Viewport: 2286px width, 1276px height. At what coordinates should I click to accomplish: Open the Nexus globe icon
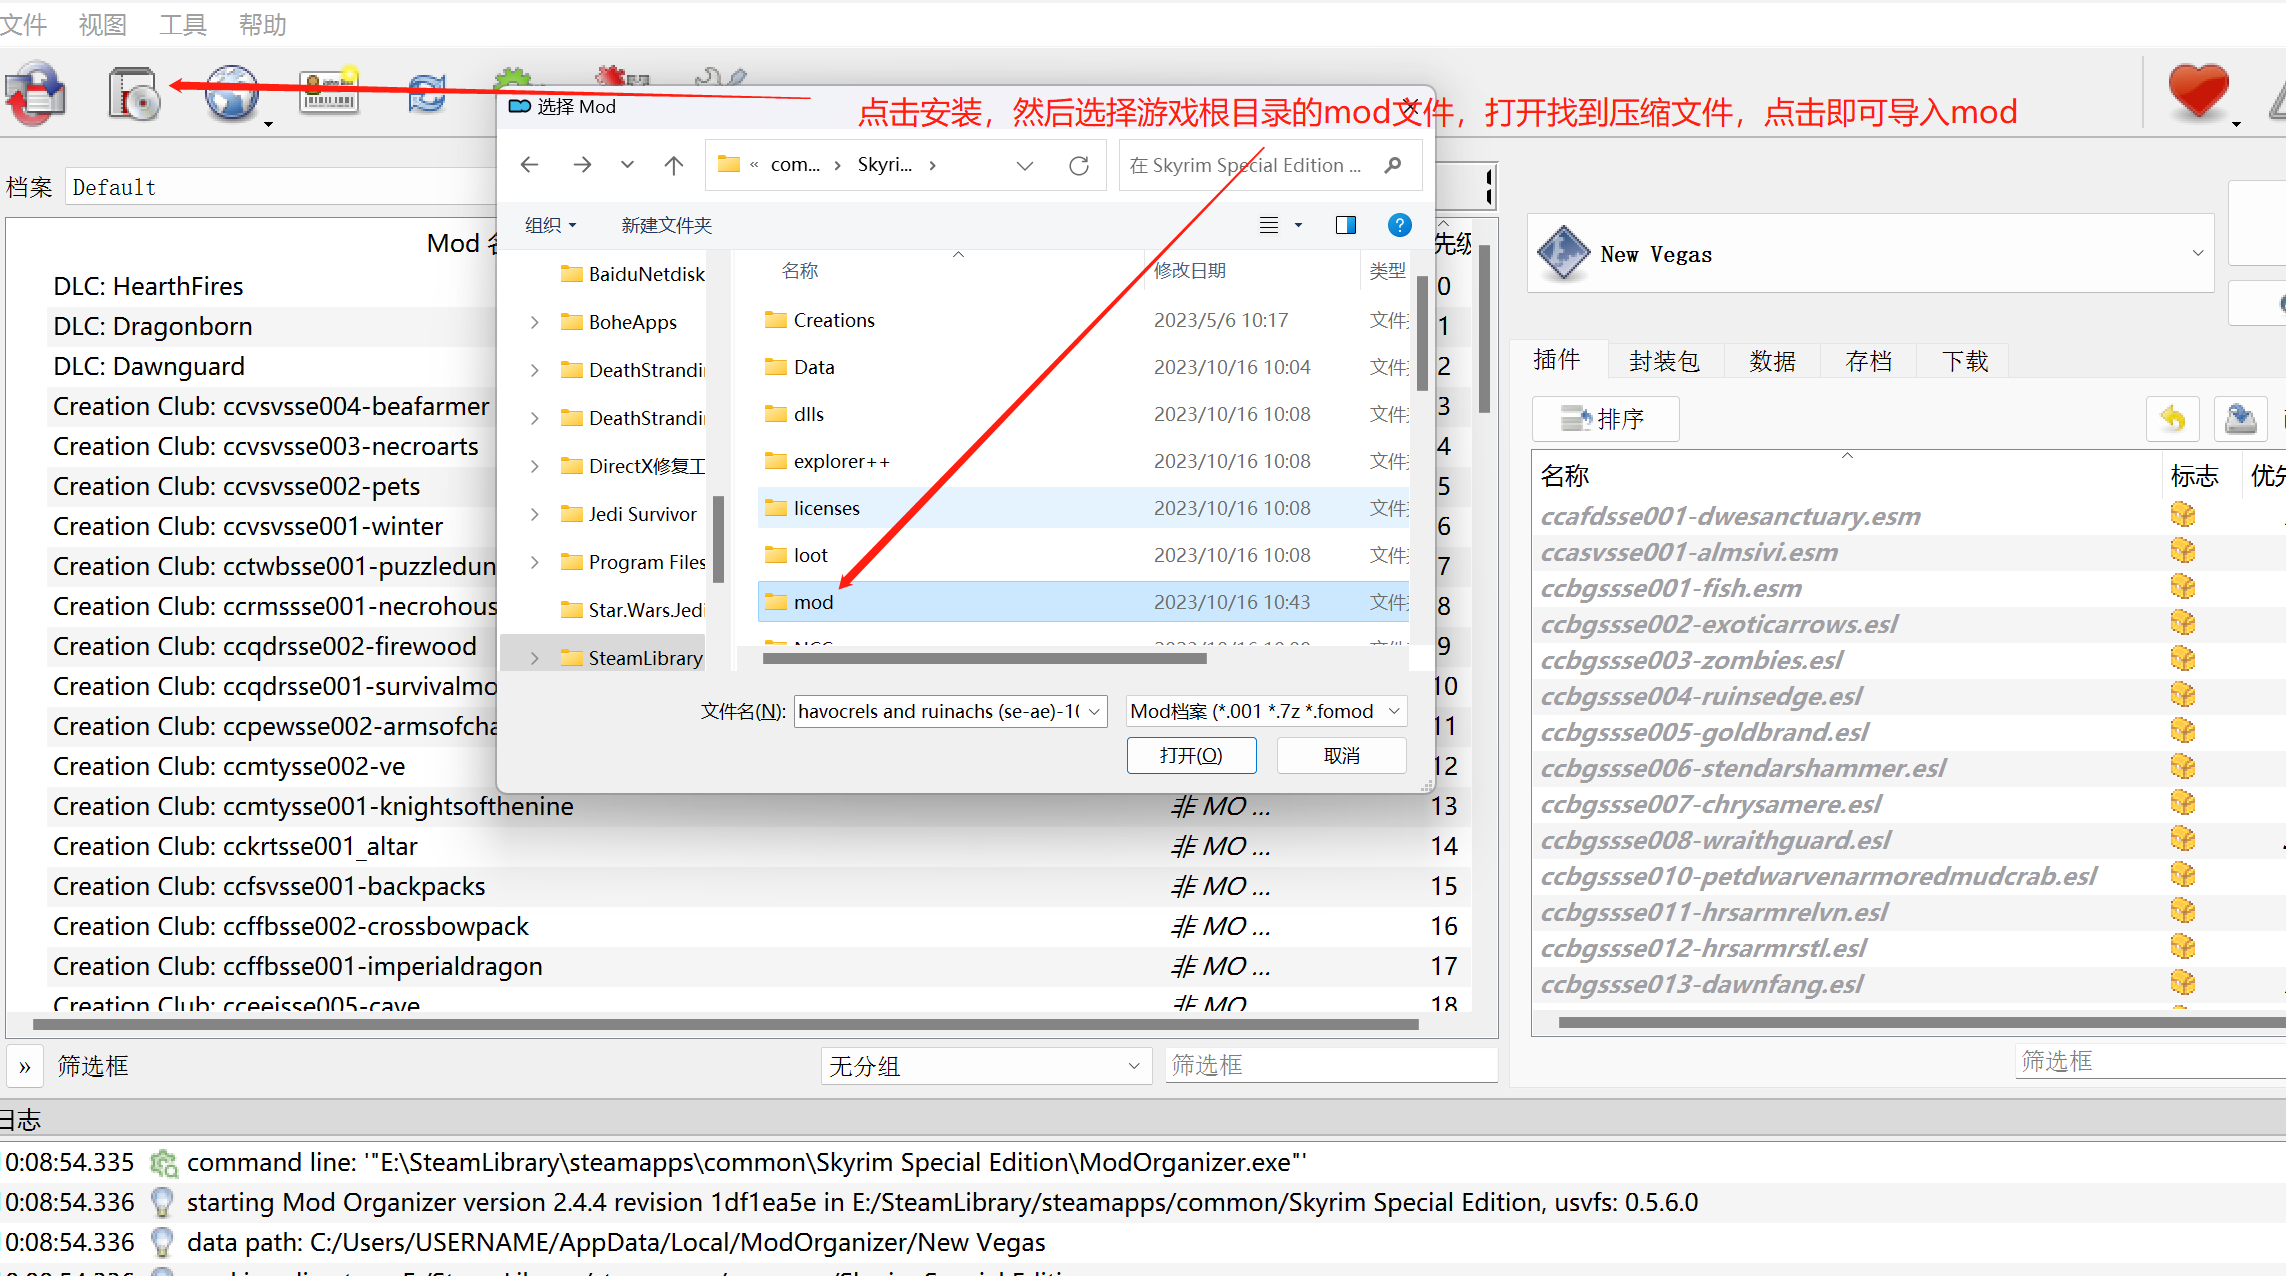coord(232,96)
